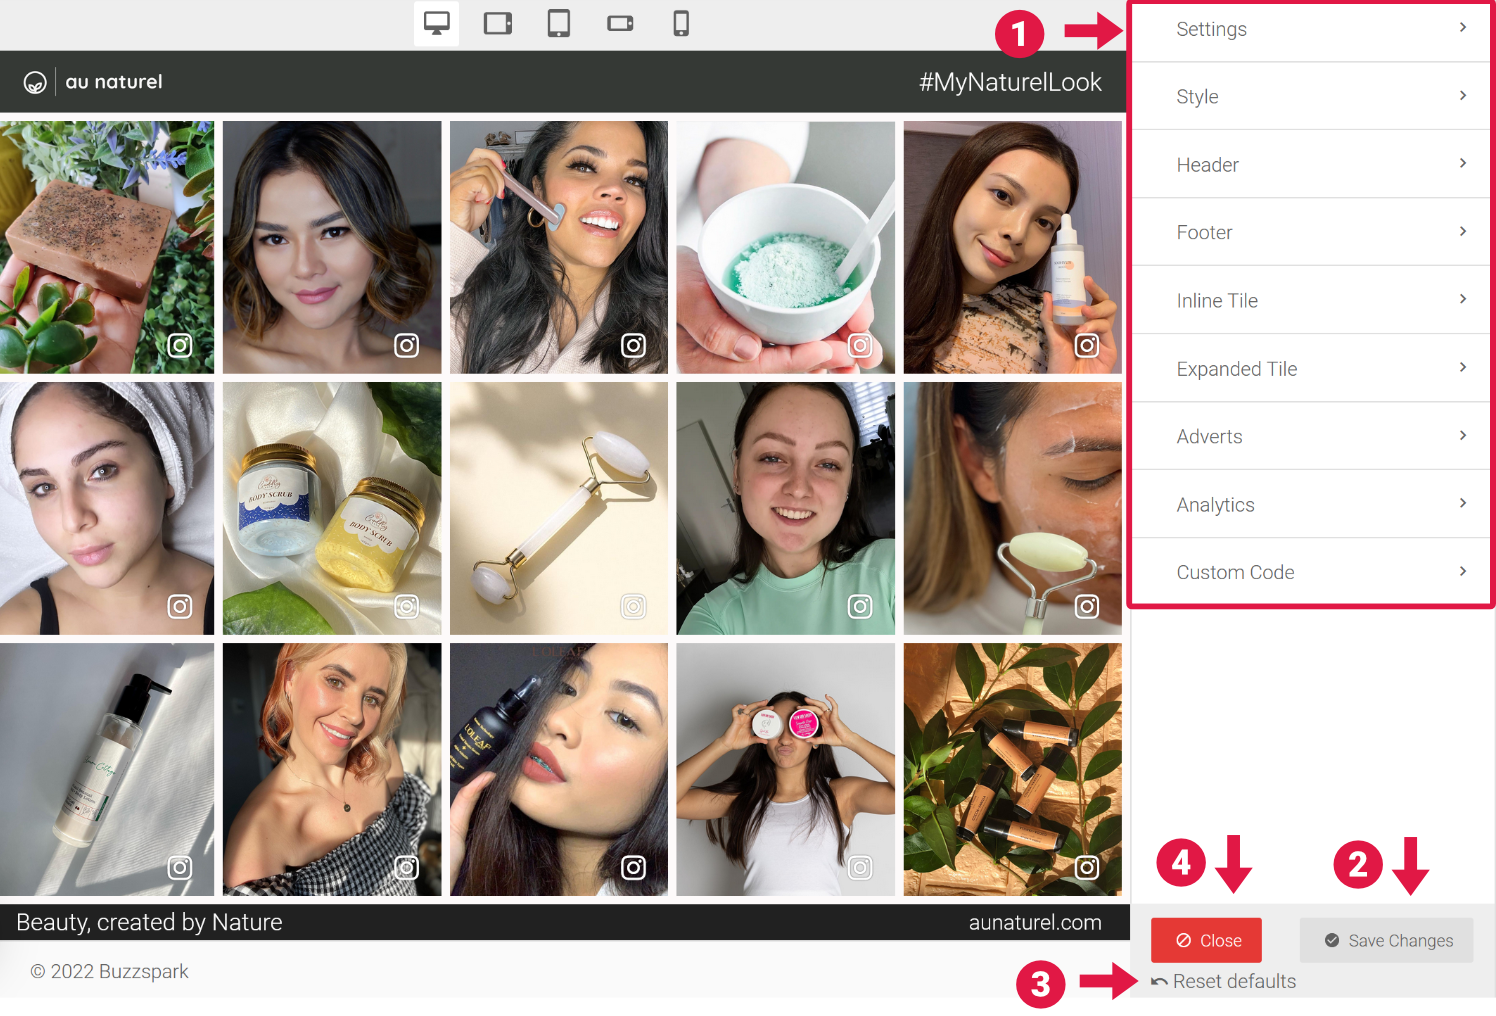Choose the portrait mobile preview icon

click(681, 23)
